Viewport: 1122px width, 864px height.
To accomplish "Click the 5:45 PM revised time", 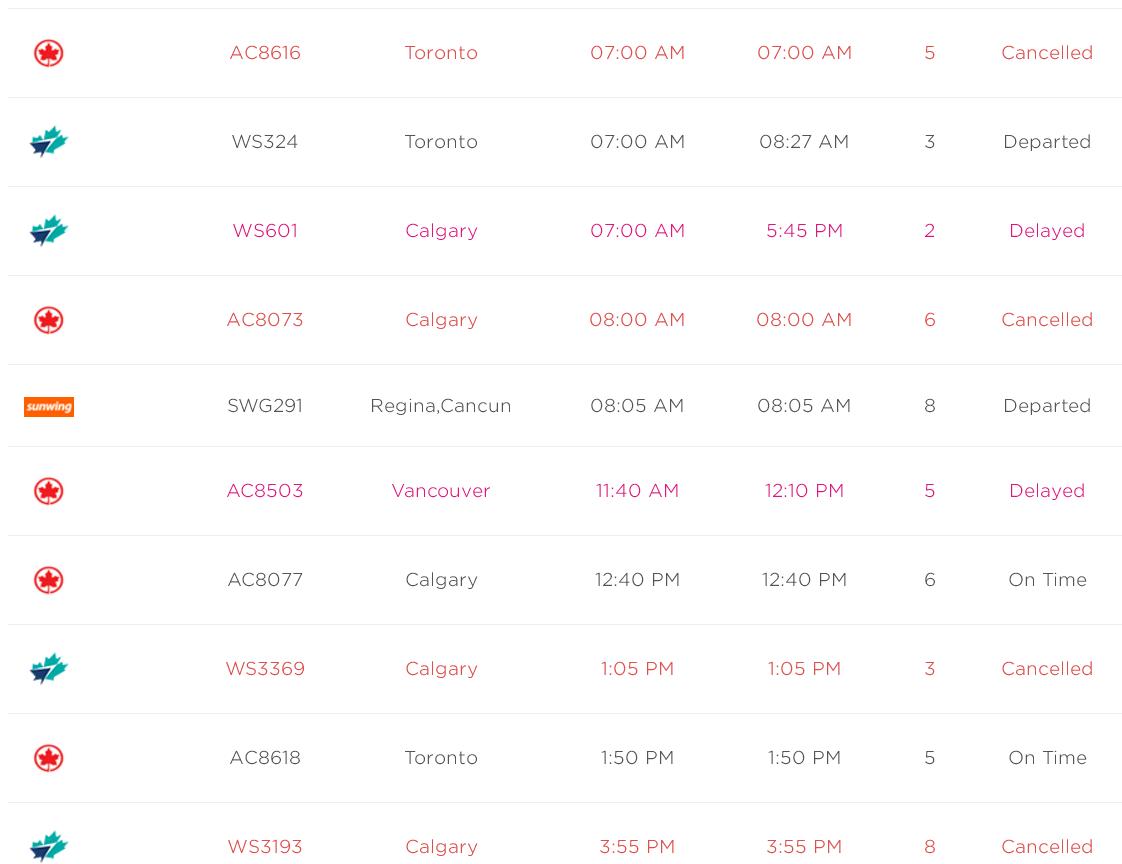I will point(804,231).
